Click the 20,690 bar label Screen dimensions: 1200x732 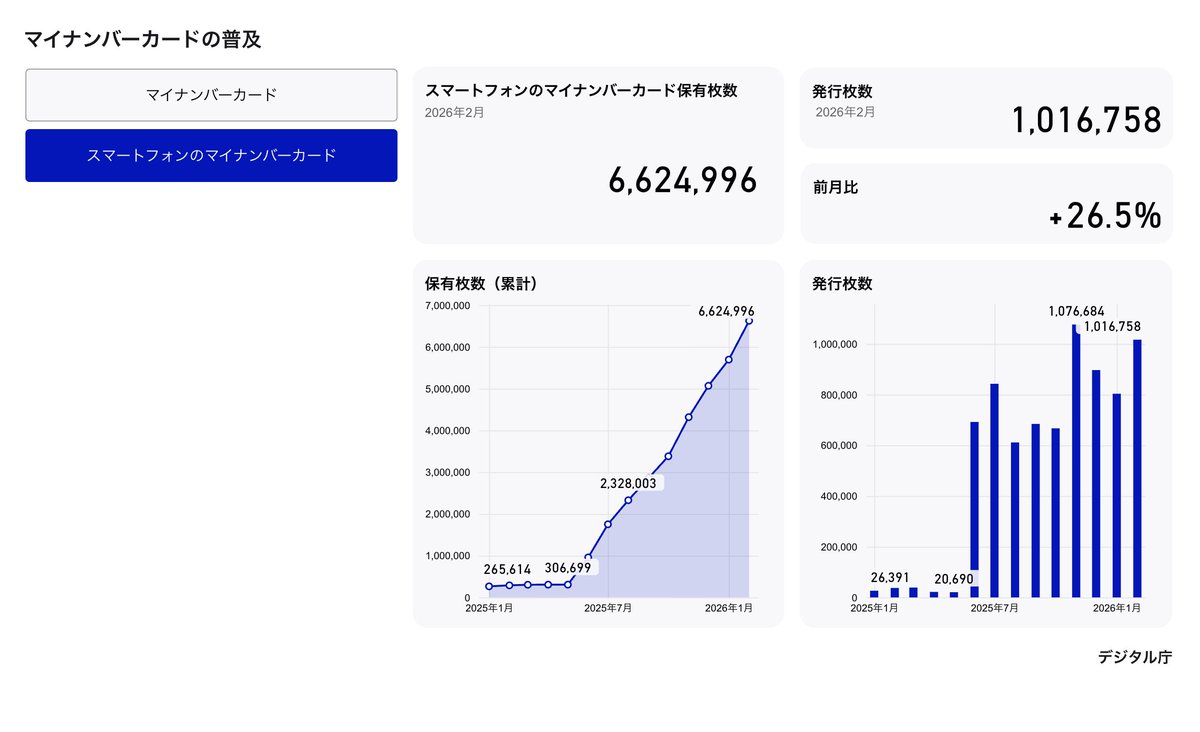pyautogui.click(x=955, y=578)
